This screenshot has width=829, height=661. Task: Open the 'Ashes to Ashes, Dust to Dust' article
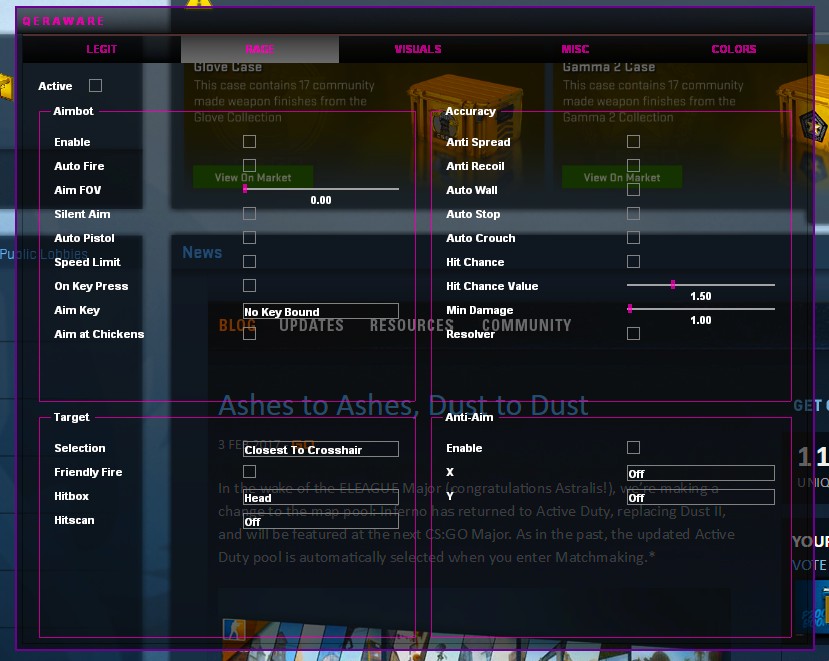403,406
